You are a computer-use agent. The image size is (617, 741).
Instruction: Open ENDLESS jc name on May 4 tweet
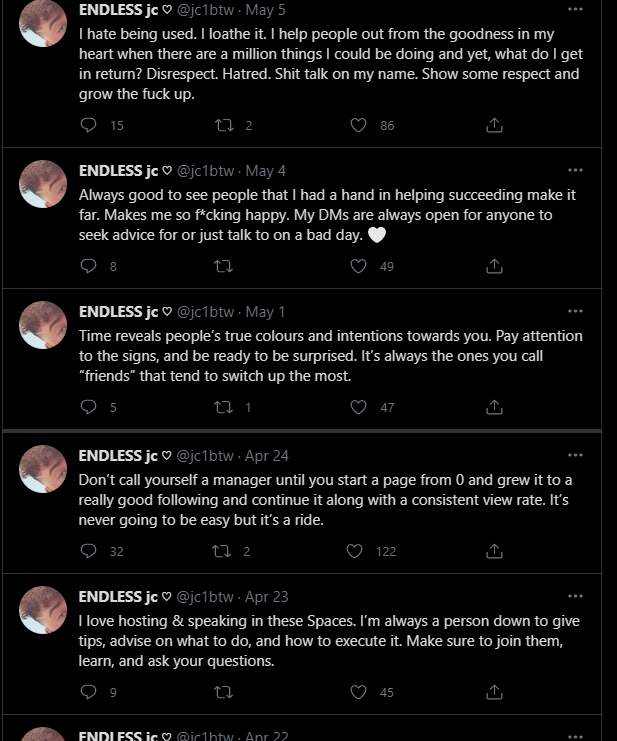(x=119, y=170)
